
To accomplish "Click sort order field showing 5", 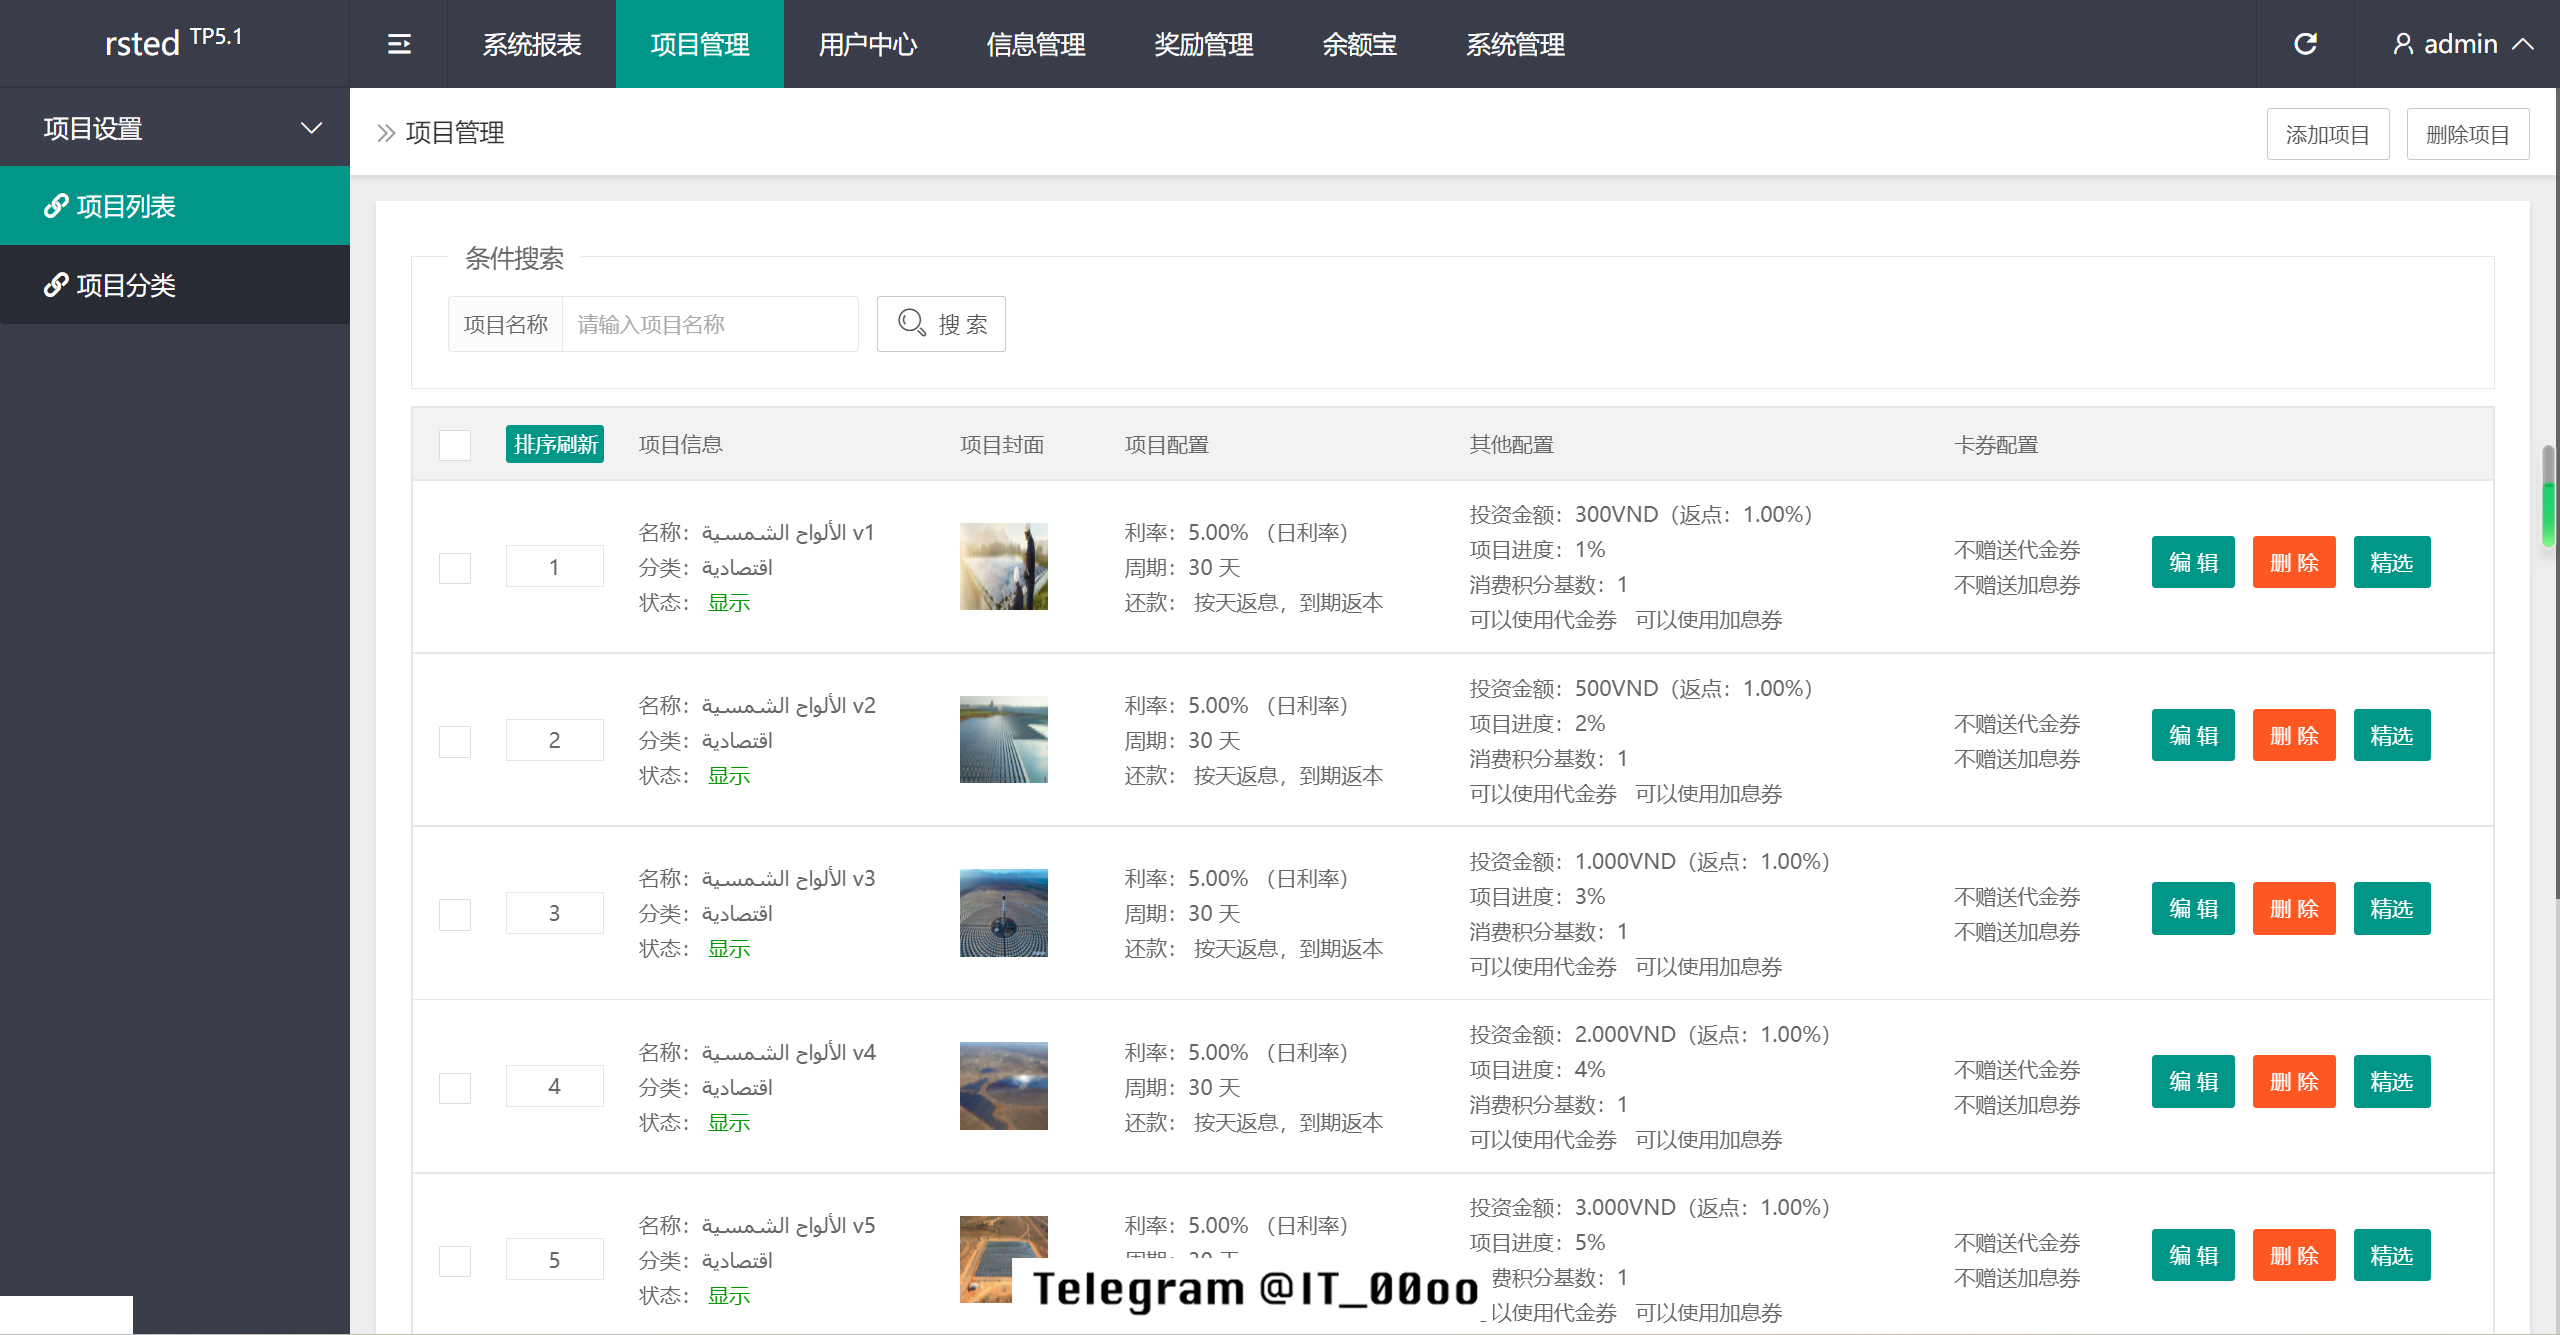I will click(555, 1260).
